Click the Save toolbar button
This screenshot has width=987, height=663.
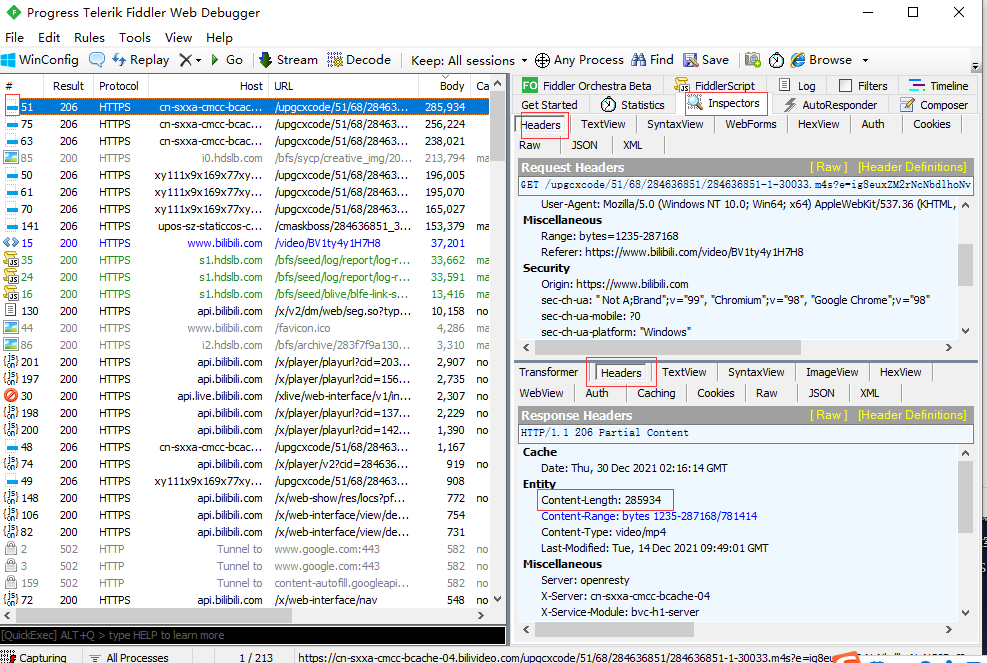706,60
